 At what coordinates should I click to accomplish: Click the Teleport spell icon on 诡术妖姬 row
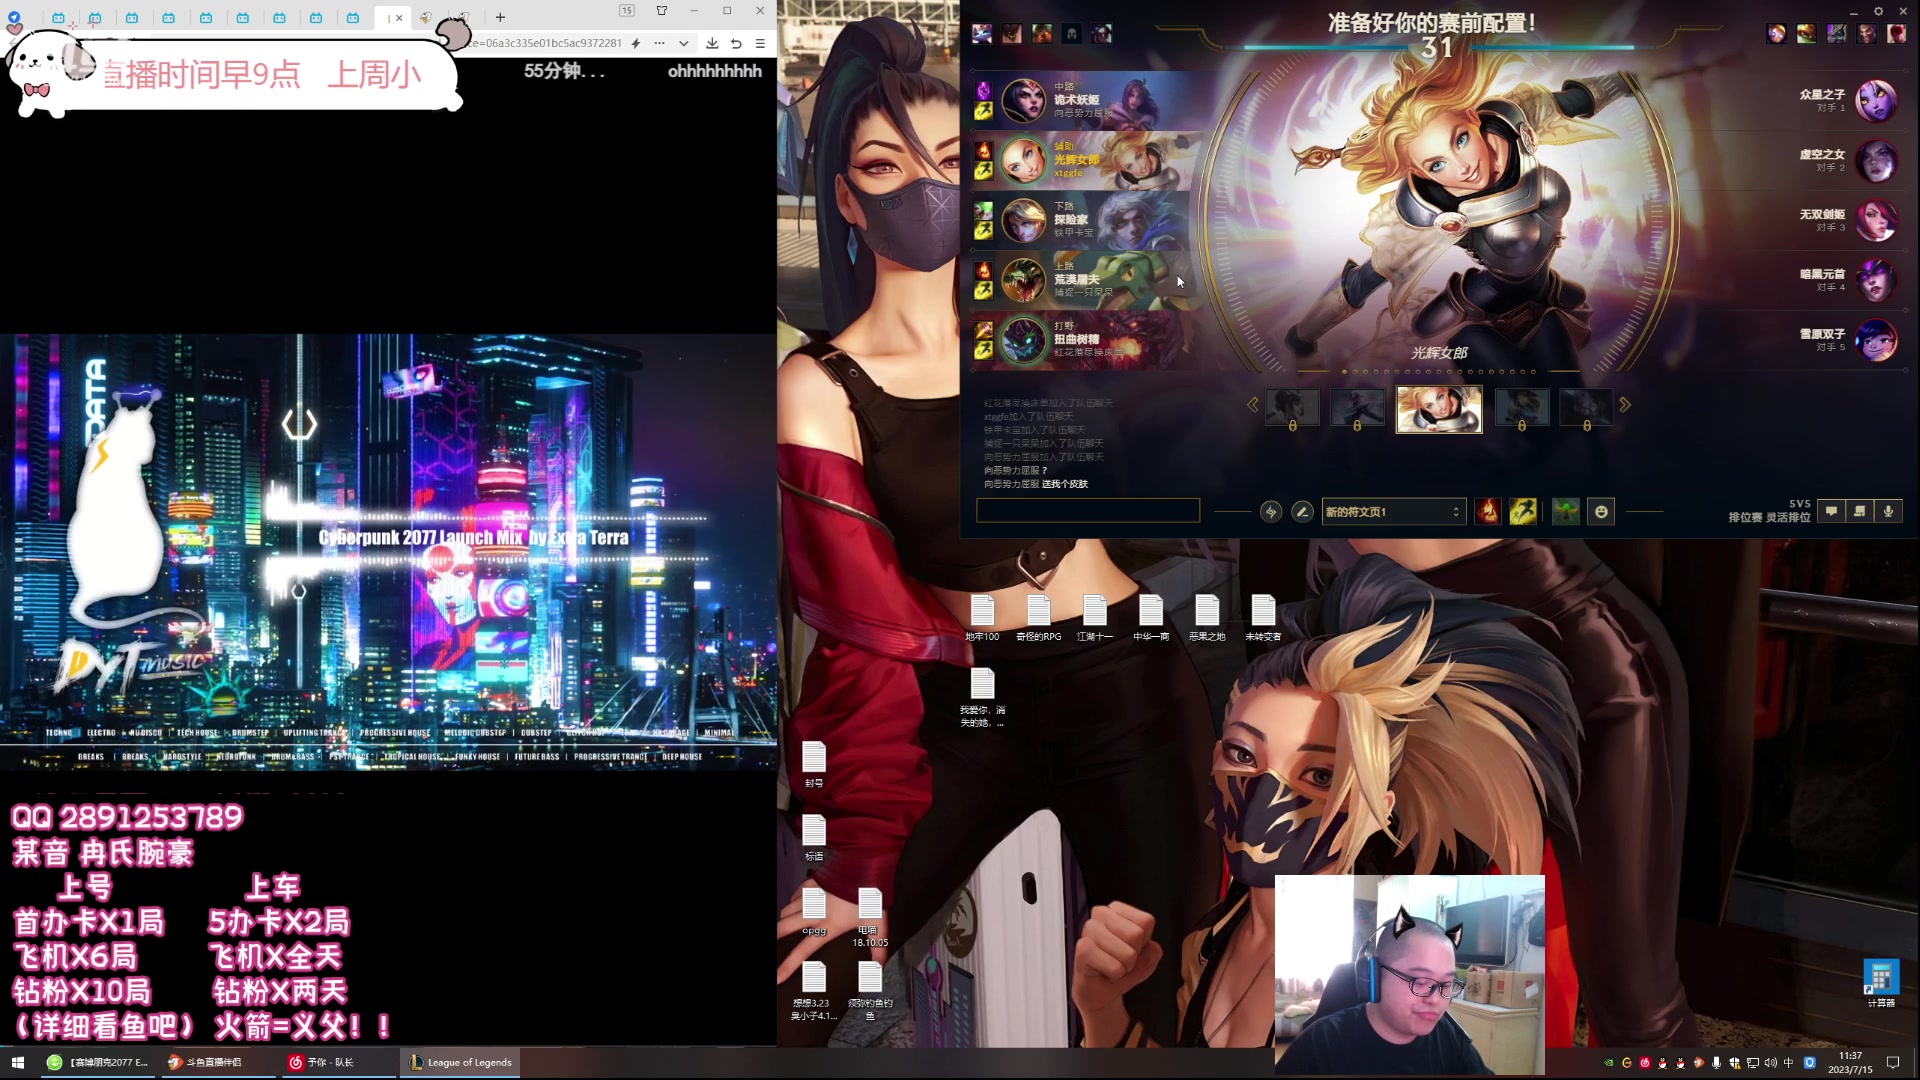pos(984,90)
